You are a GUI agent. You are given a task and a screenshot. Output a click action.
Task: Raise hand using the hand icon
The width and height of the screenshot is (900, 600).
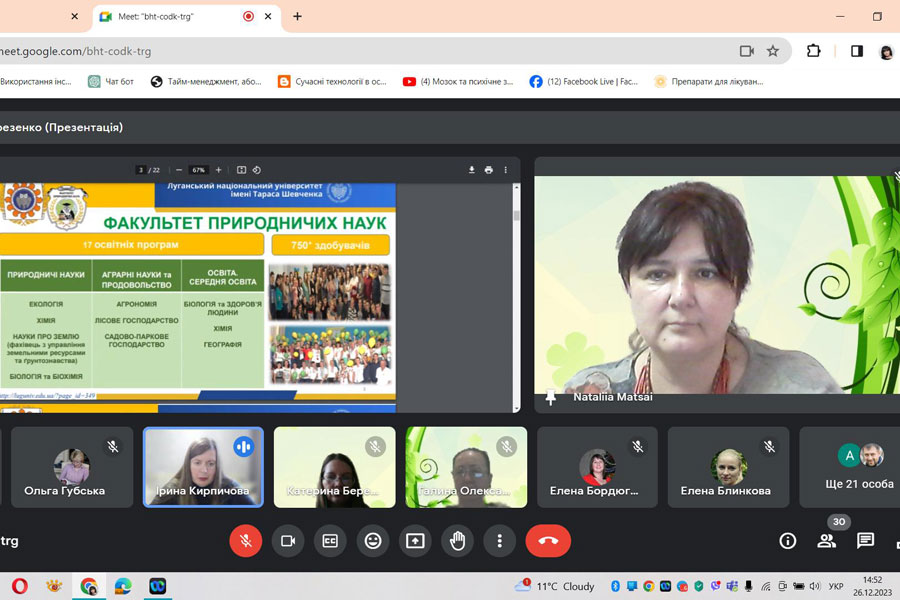coord(457,541)
